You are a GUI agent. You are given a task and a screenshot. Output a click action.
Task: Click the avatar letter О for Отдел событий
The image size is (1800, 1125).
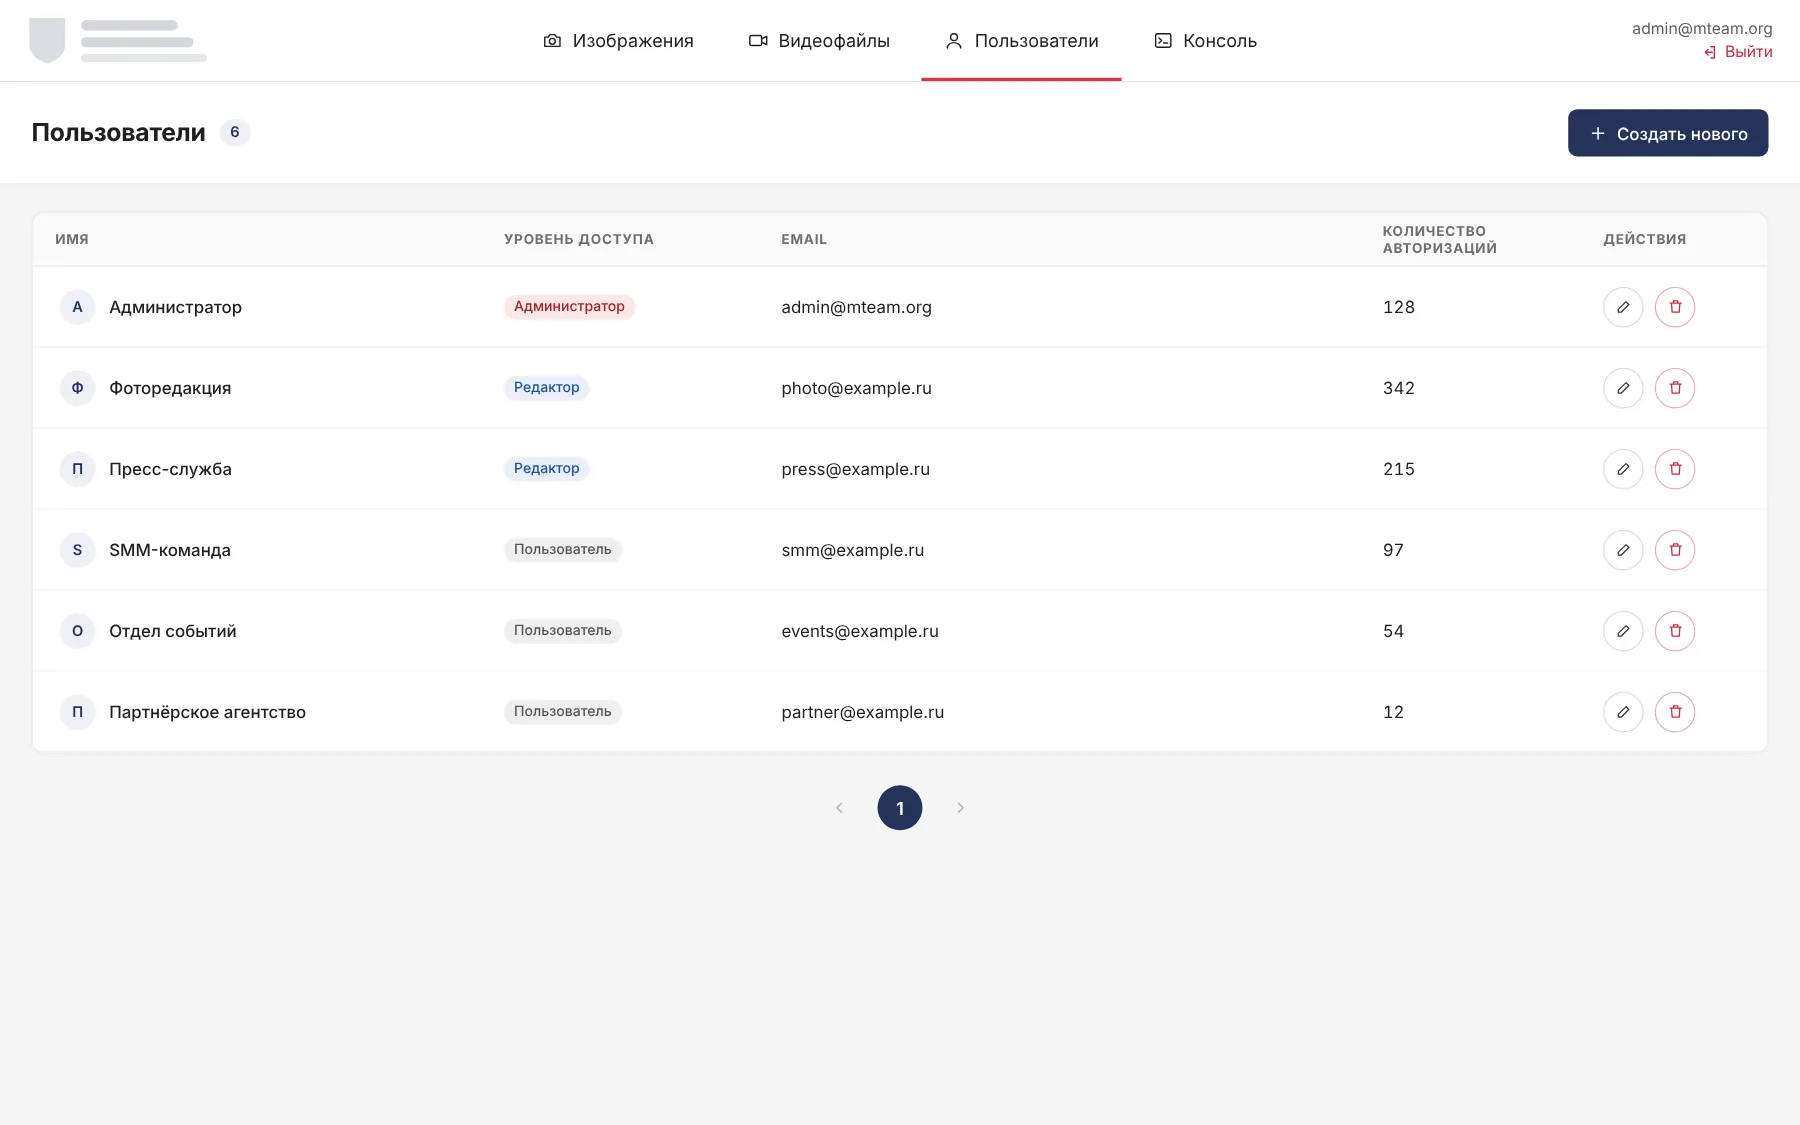[x=77, y=631]
